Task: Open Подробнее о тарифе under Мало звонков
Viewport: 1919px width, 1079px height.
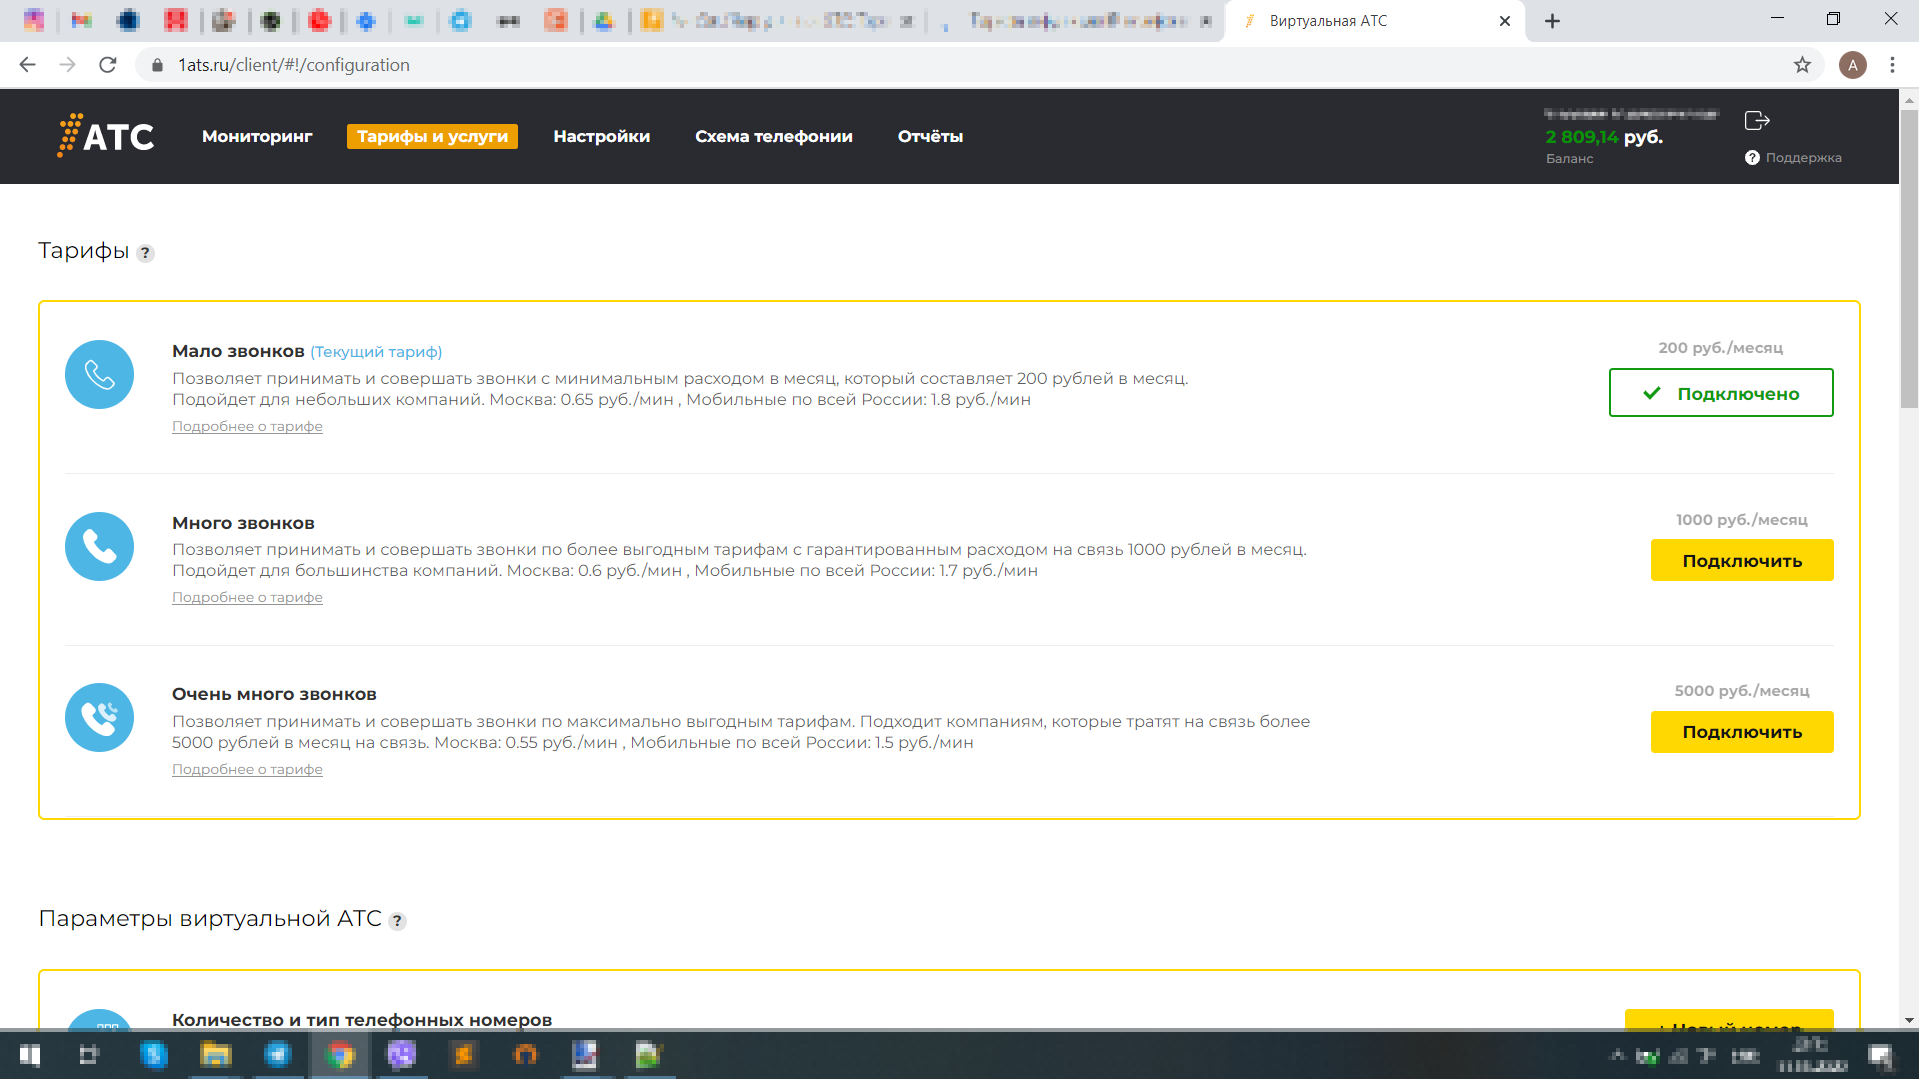Action: 247,427
